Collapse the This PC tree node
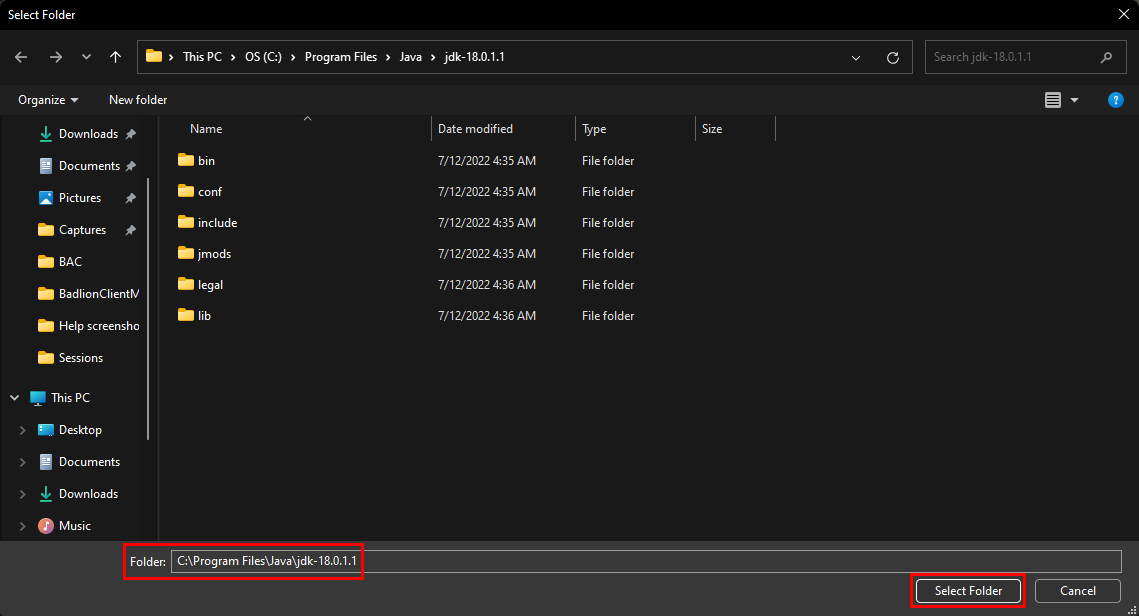This screenshot has width=1139, height=616. (15, 398)
